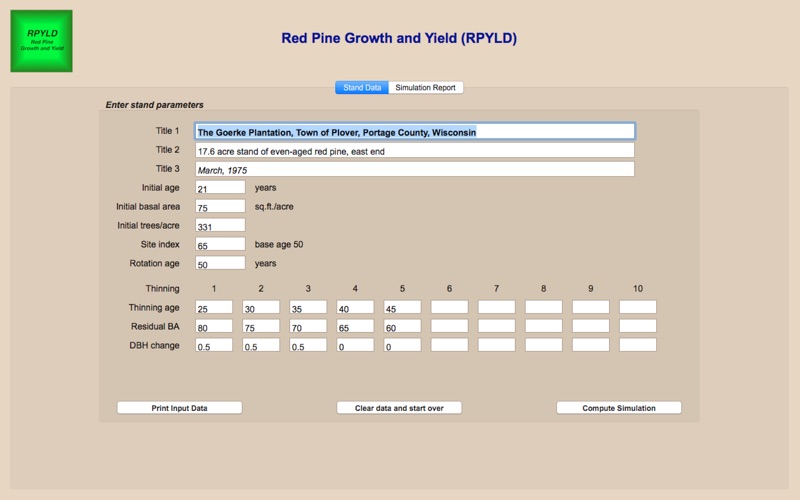800x500 pixels.
Task: Open the Simulation Report tab
Action: click(426, 88)
